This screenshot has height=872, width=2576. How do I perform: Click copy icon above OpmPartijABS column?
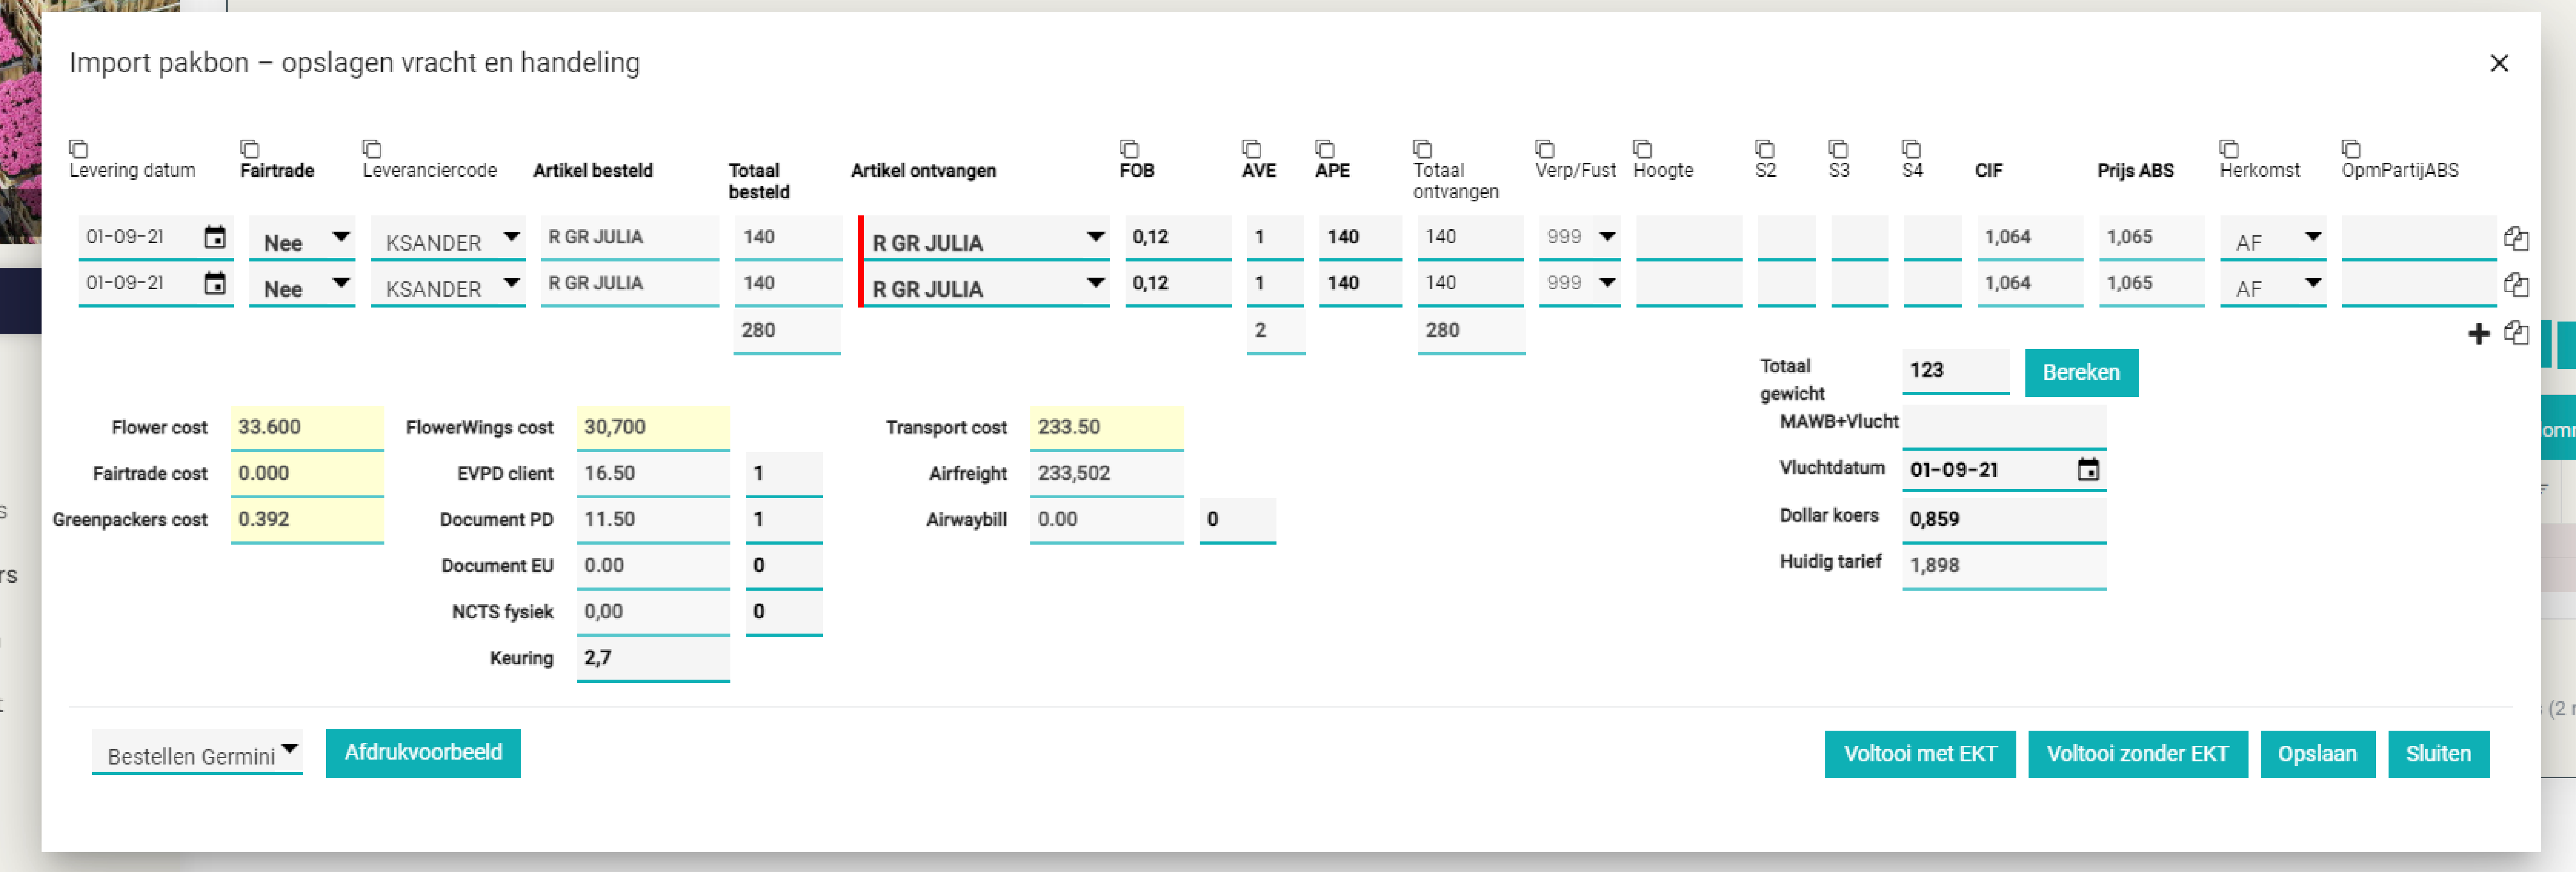(x=2351, y=149)
